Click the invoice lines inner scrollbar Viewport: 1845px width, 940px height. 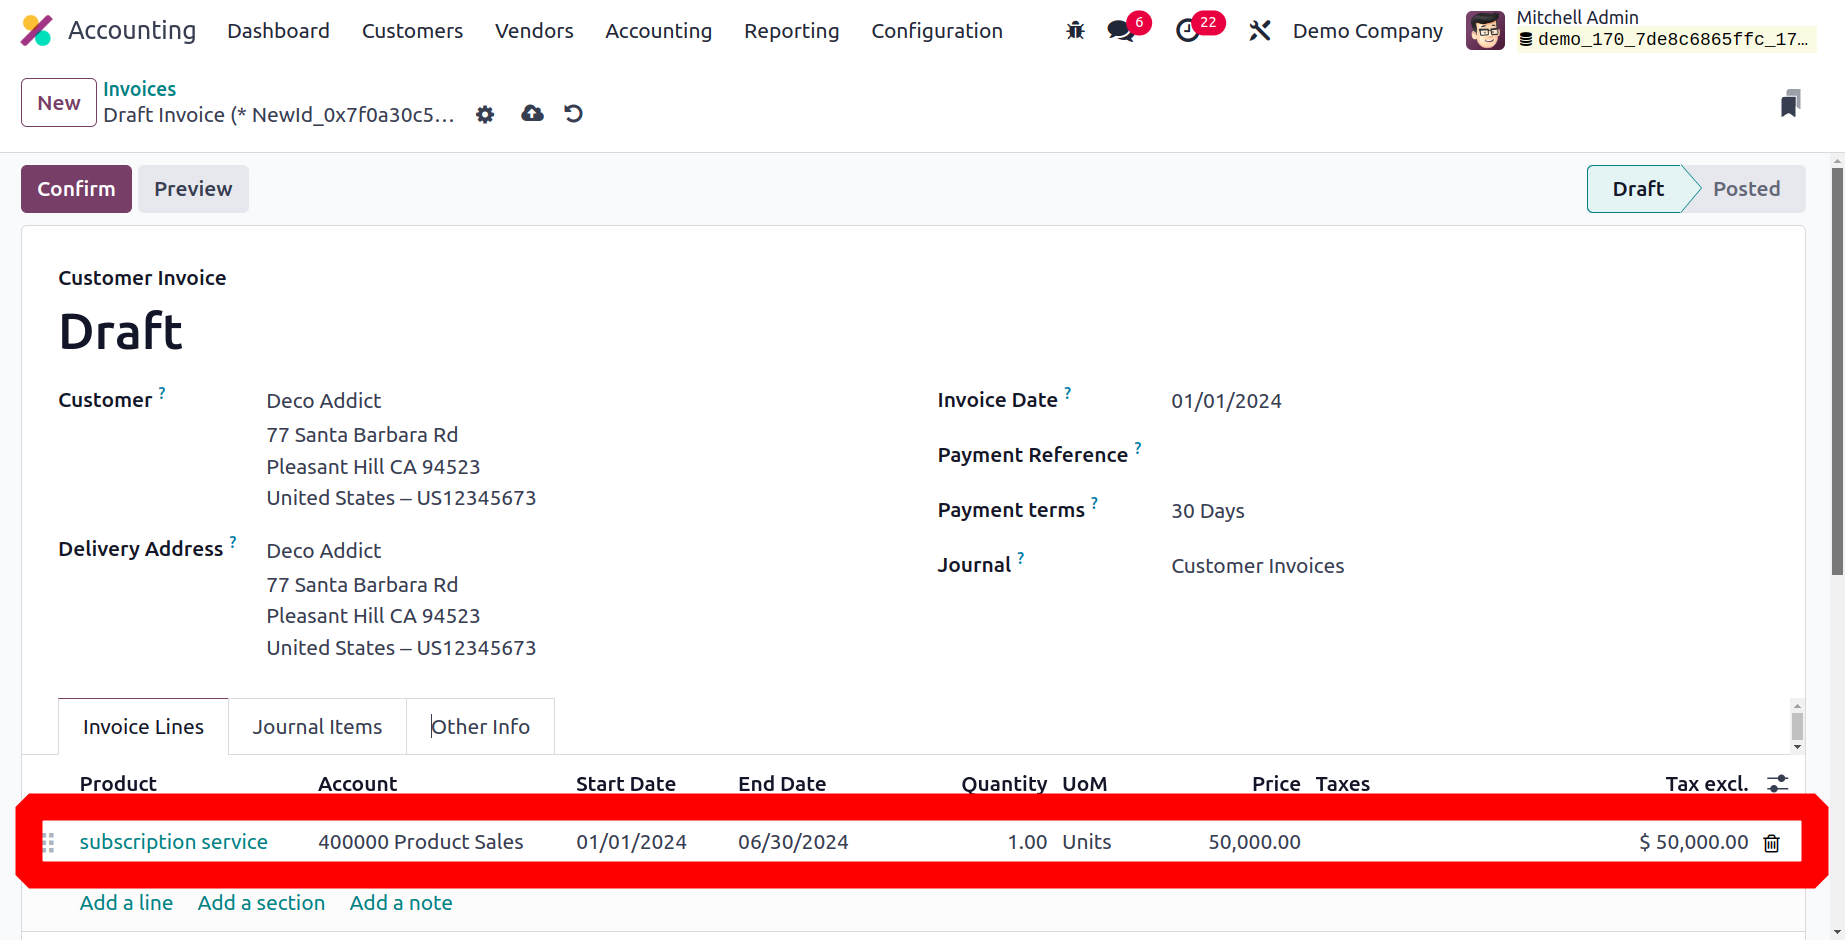[x=1797, y=727]
